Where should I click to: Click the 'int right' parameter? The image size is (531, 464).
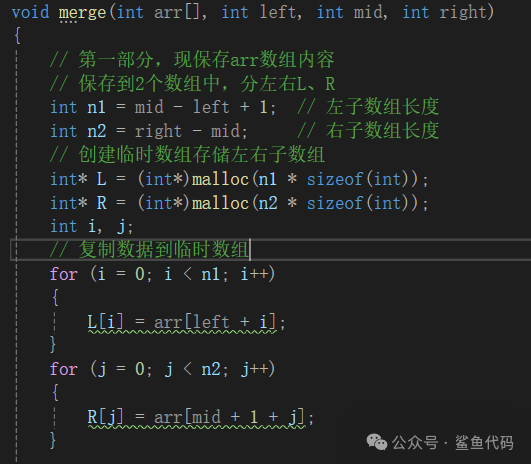(x=445, y=12)
